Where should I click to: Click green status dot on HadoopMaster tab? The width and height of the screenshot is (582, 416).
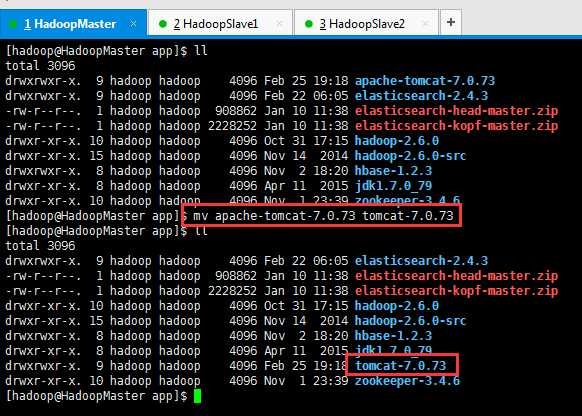coord(12,24)
